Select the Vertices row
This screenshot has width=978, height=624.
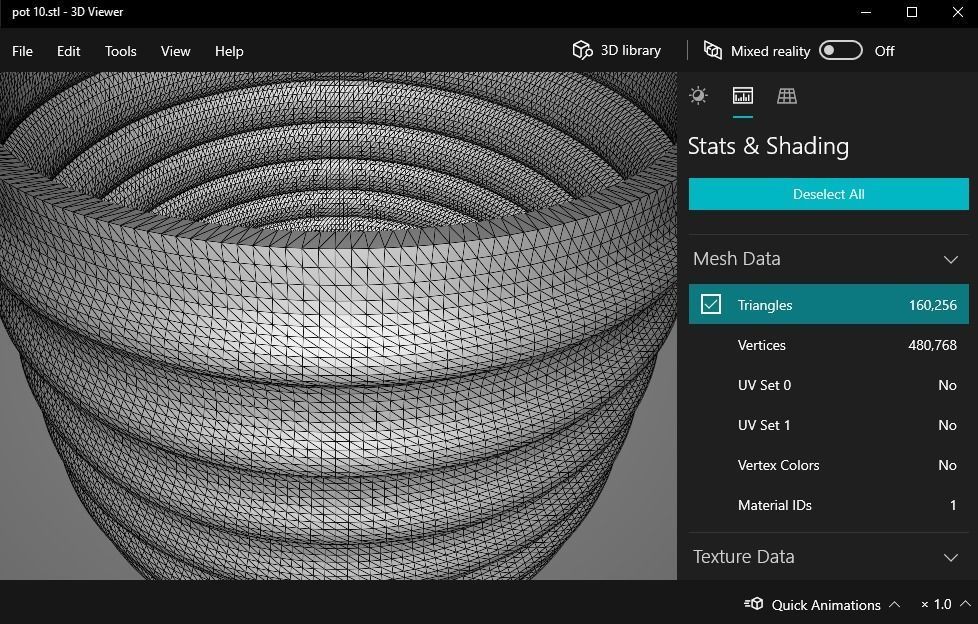coord(828,345)
